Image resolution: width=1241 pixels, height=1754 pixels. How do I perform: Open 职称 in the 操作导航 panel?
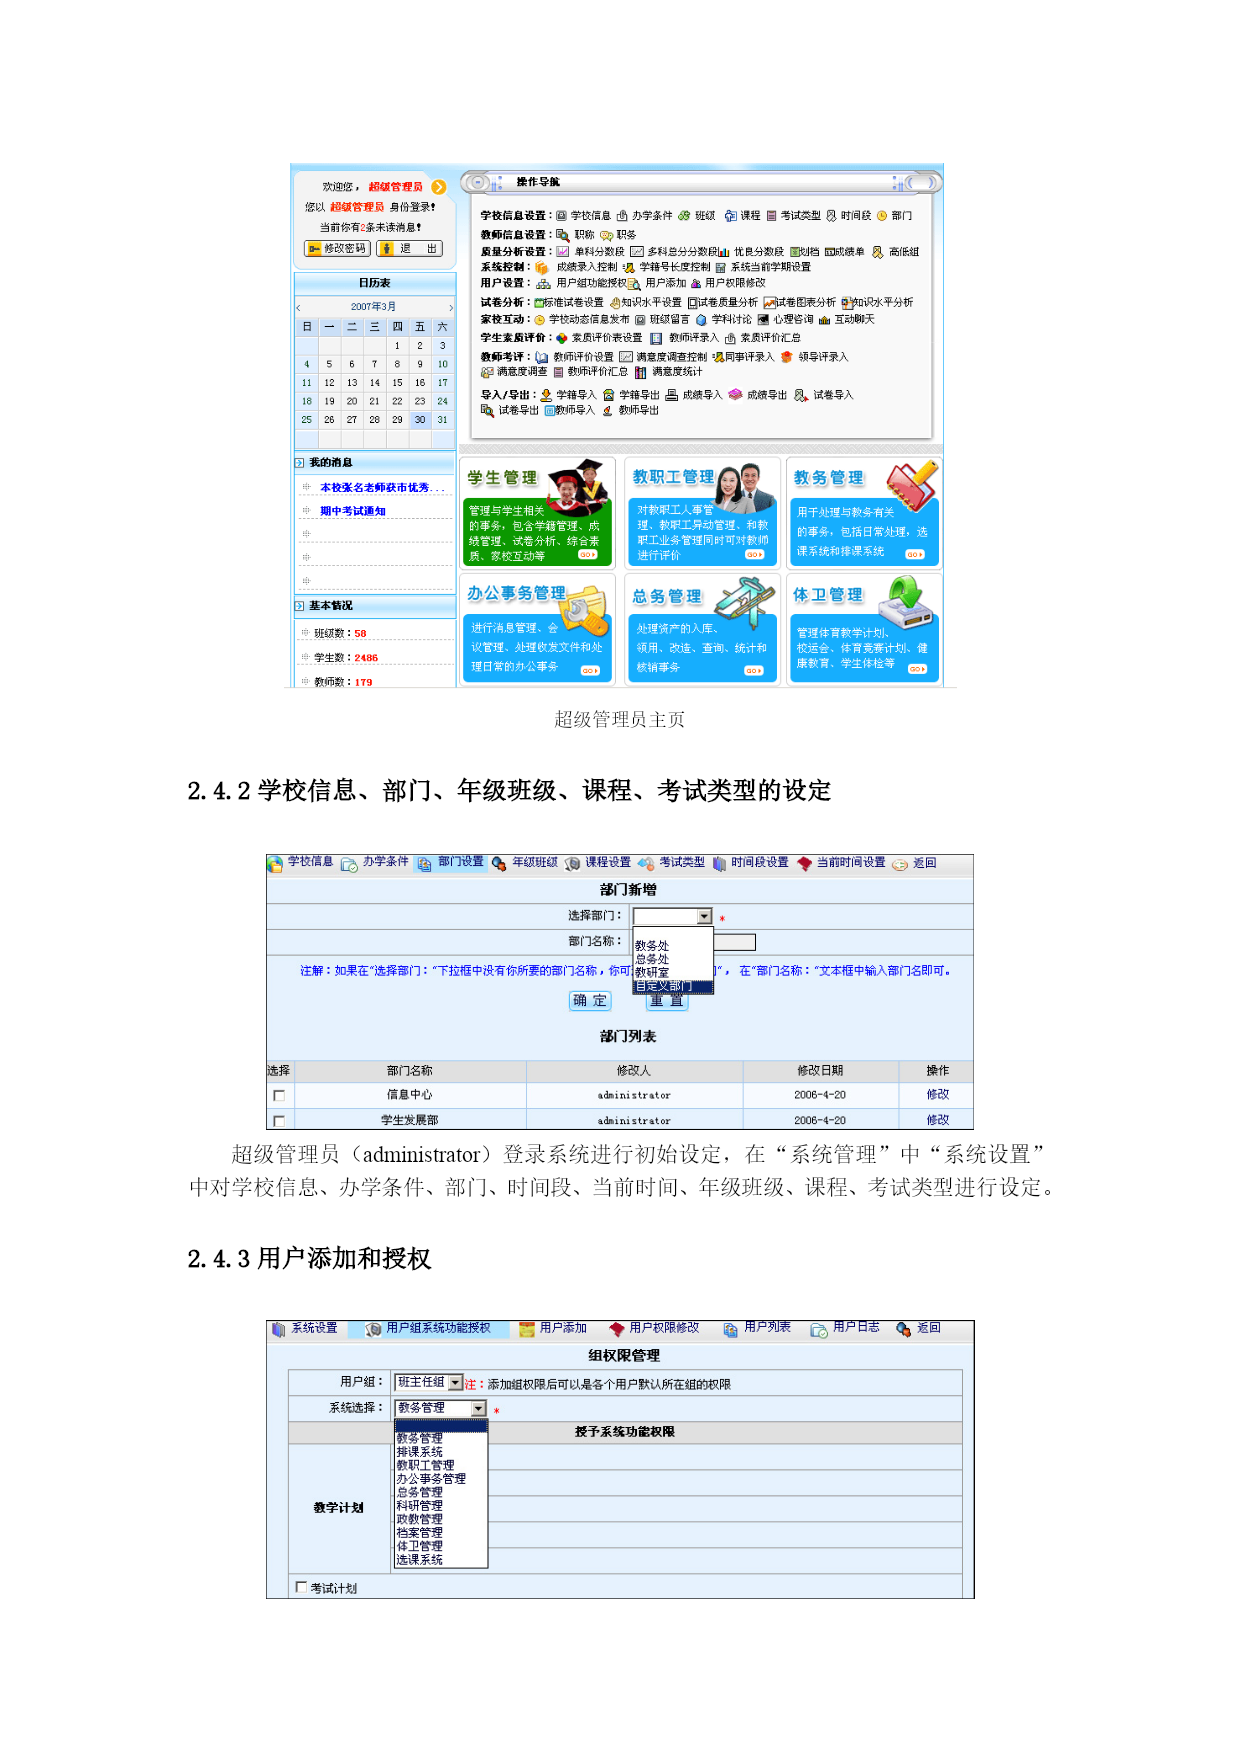(x=584, y=235)
